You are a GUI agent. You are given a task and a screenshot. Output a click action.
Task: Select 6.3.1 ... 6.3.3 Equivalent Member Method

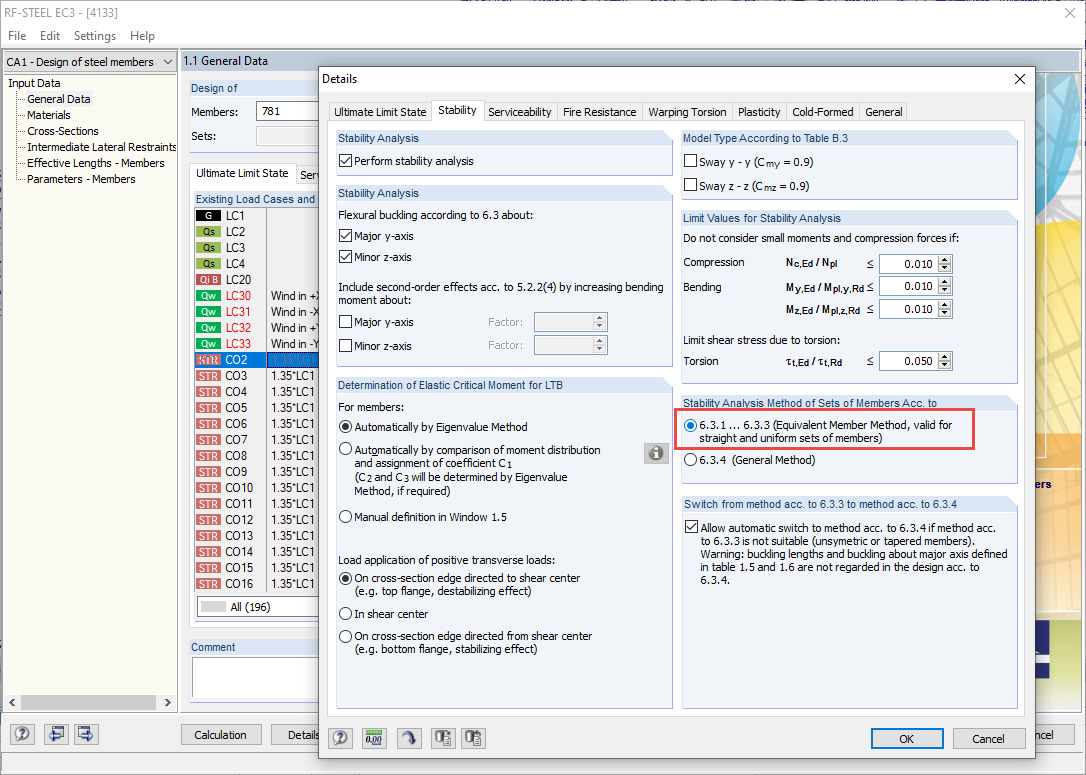pos(691,425)
